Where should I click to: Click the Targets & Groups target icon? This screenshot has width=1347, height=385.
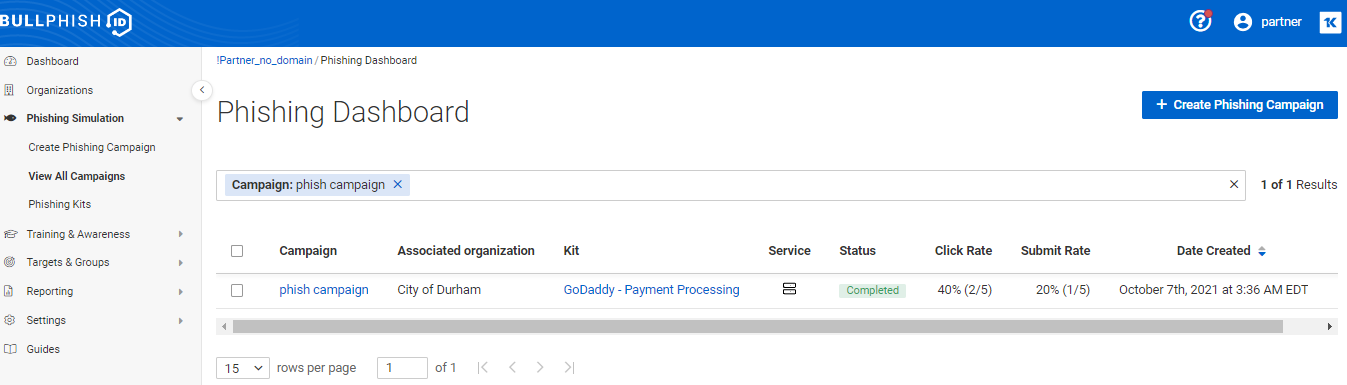point(10,262)
